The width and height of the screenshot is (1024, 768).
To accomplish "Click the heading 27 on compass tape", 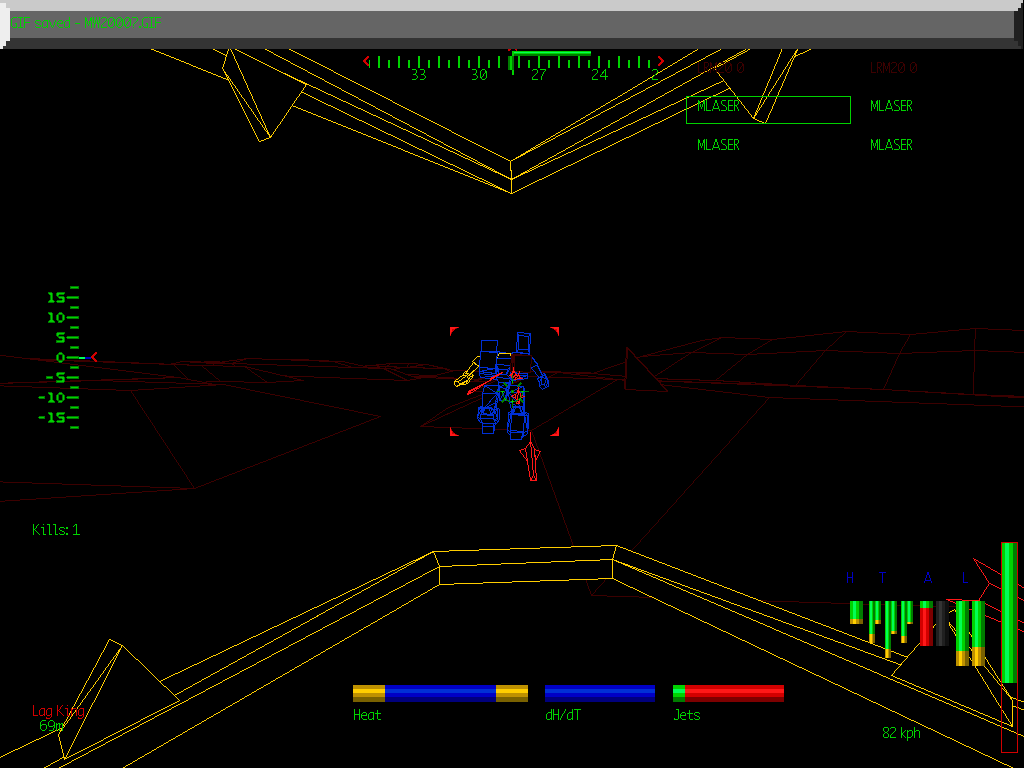I will (x=537, y=72).
